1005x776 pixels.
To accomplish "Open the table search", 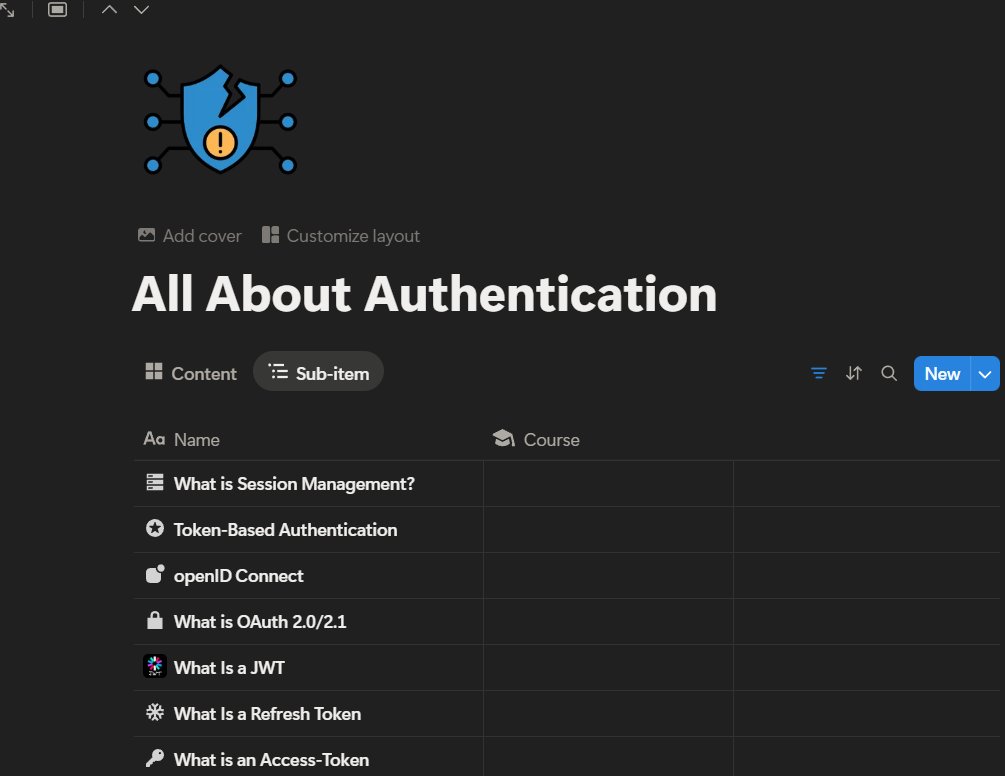I will click(889, 373).
